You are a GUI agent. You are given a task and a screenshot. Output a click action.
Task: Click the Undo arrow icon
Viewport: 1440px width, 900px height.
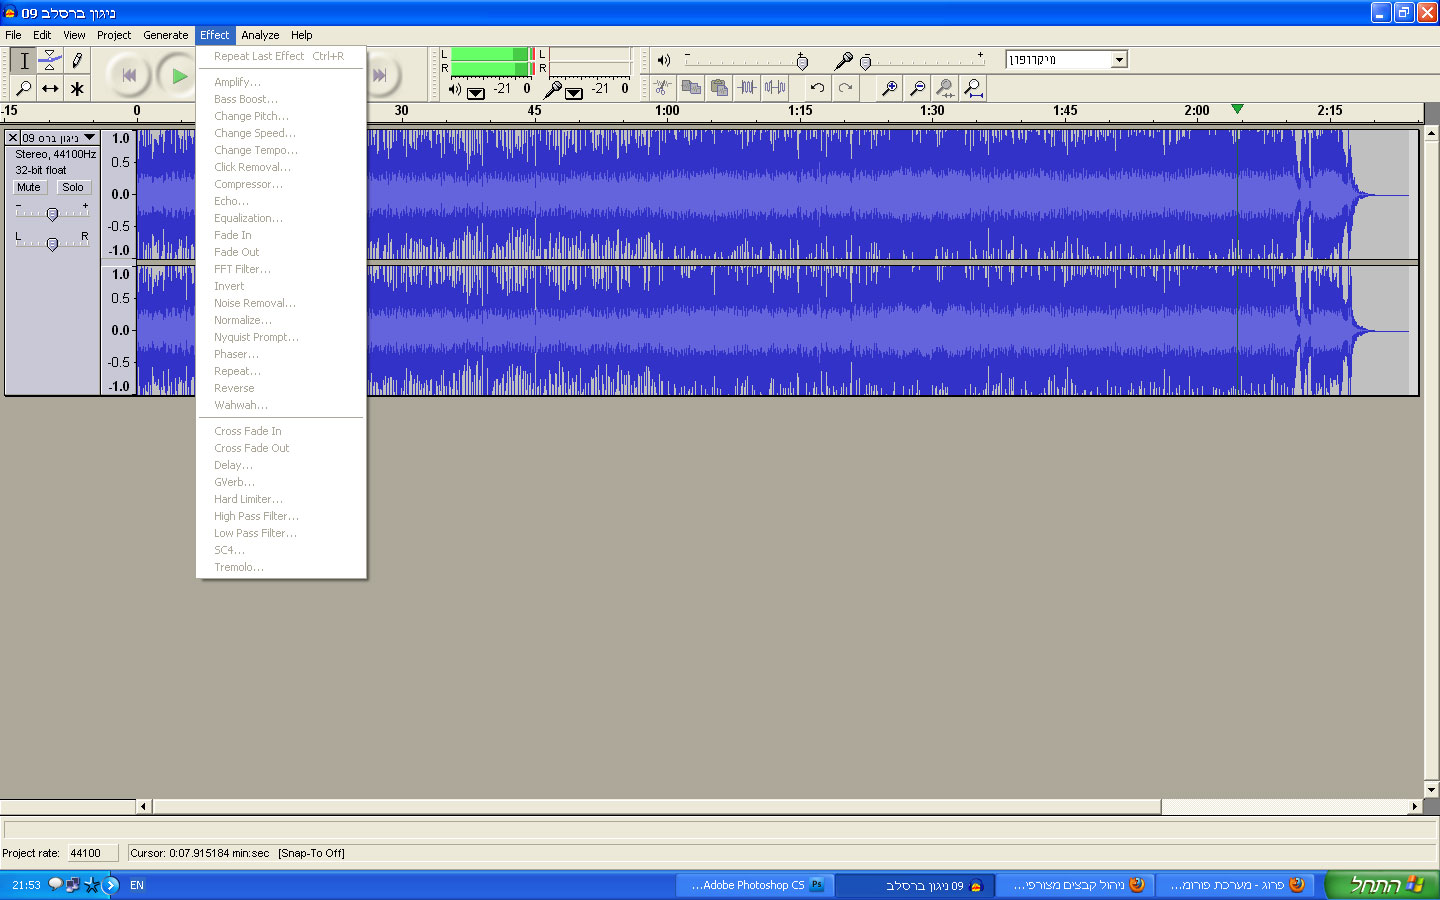[x=817, y=88]
